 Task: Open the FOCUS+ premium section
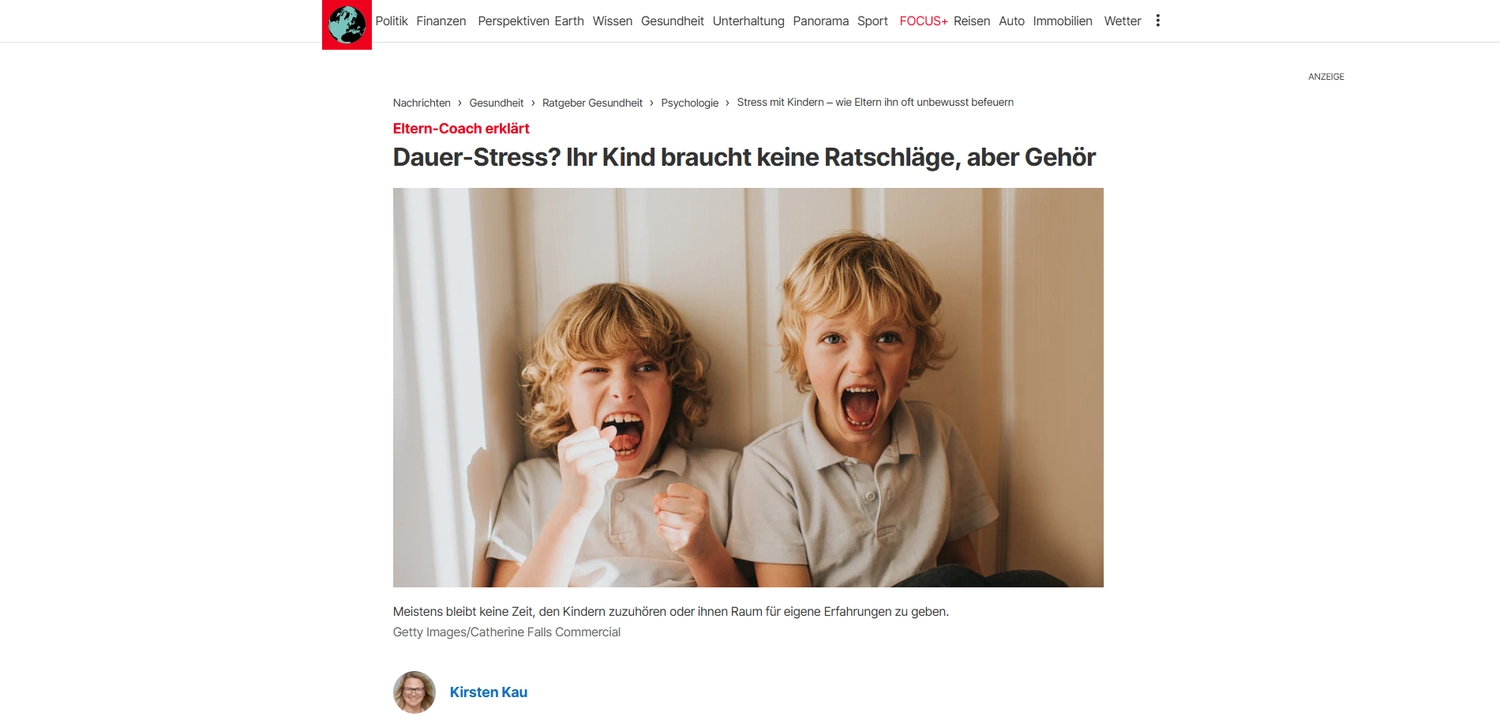pyautogui.click(x=923, y=21)
